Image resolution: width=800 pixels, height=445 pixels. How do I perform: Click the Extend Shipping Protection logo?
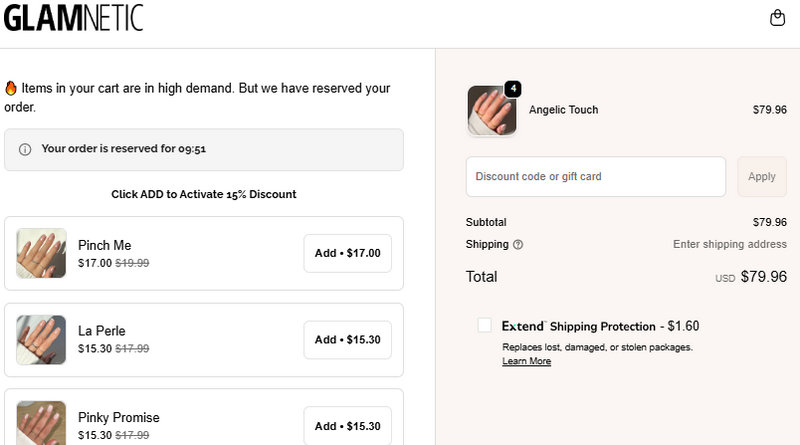[x=523, y=326]
